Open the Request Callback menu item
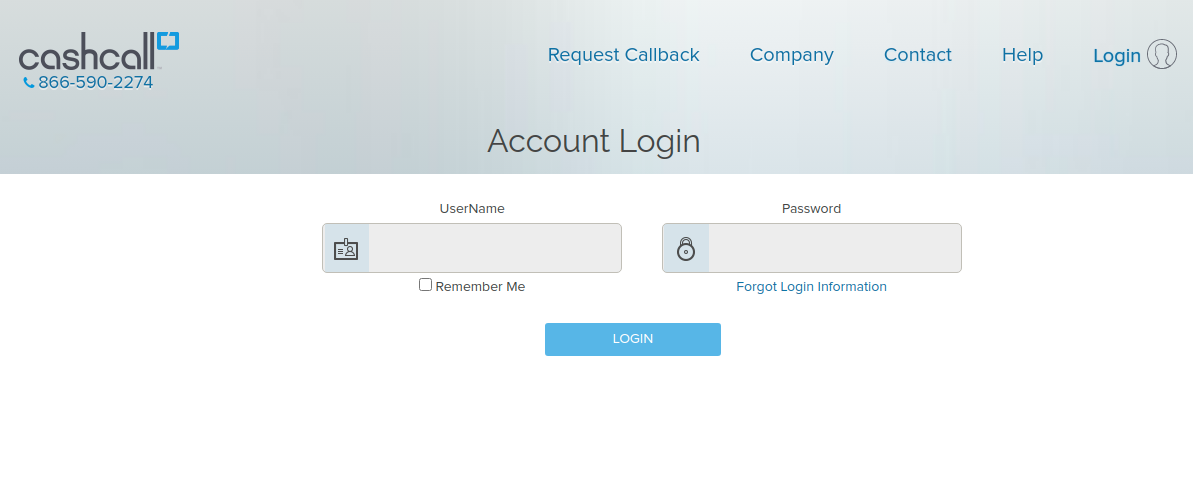This screenshot has height=478, width=1193. (623, 55)
